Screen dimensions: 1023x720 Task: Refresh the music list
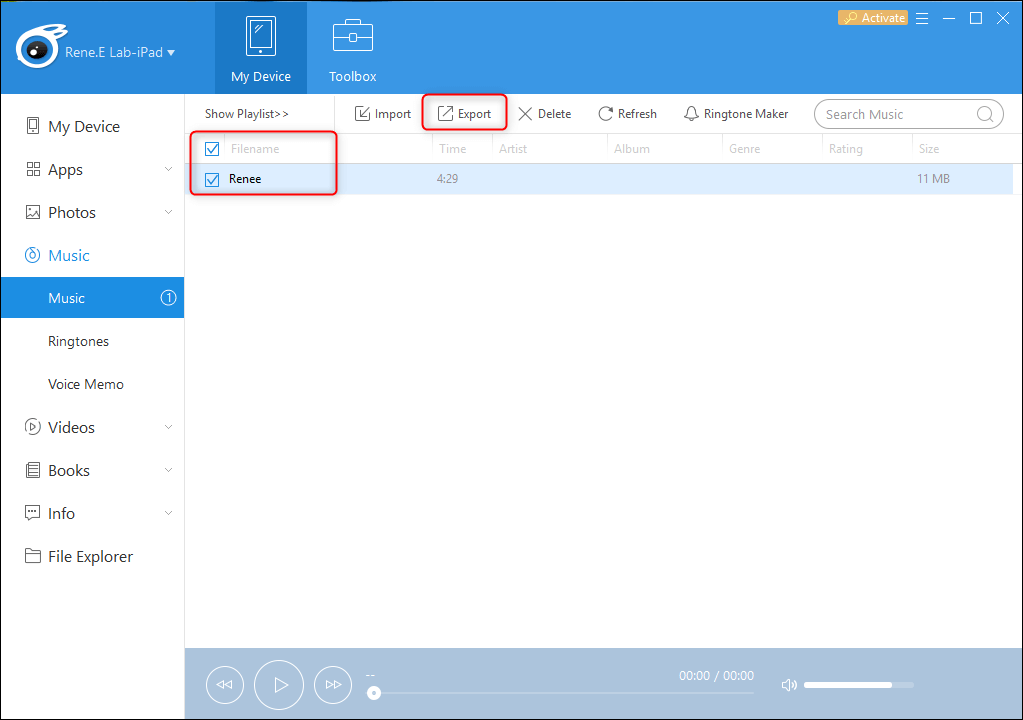pyautogui.click(x=627, y=114)
